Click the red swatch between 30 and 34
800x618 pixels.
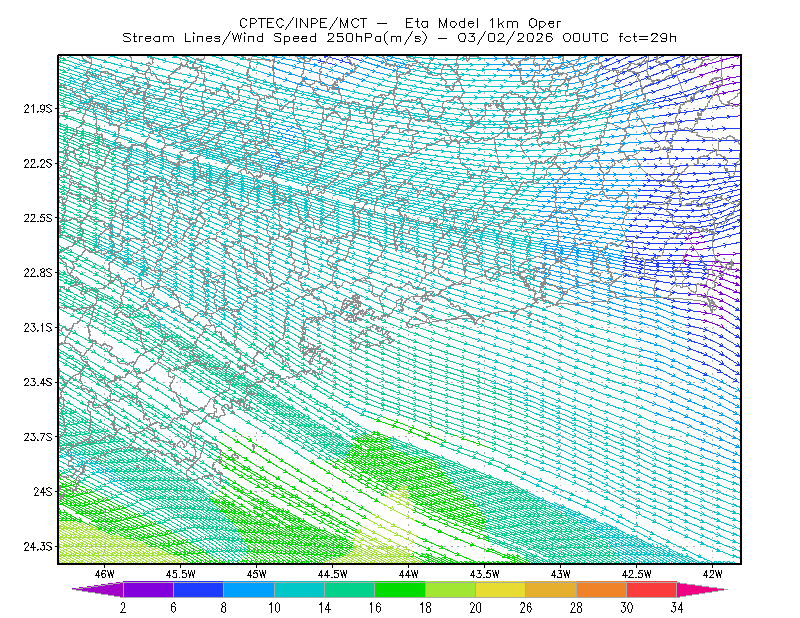click(x=652, y=589)
